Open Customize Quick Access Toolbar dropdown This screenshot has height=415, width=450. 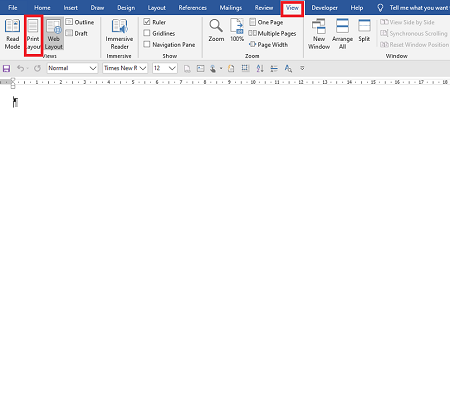click(x=302, y=68)
